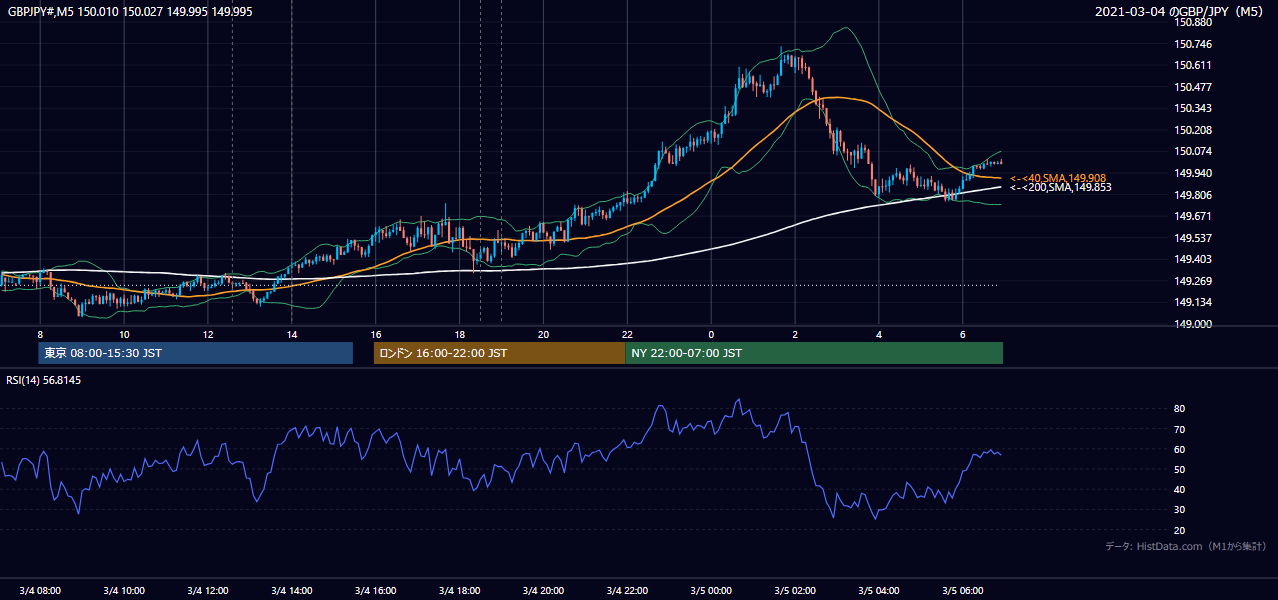Click the RSI(14) 56.8145 indicator label
The image size is (1278, 600).
click(x=43, y=380)
